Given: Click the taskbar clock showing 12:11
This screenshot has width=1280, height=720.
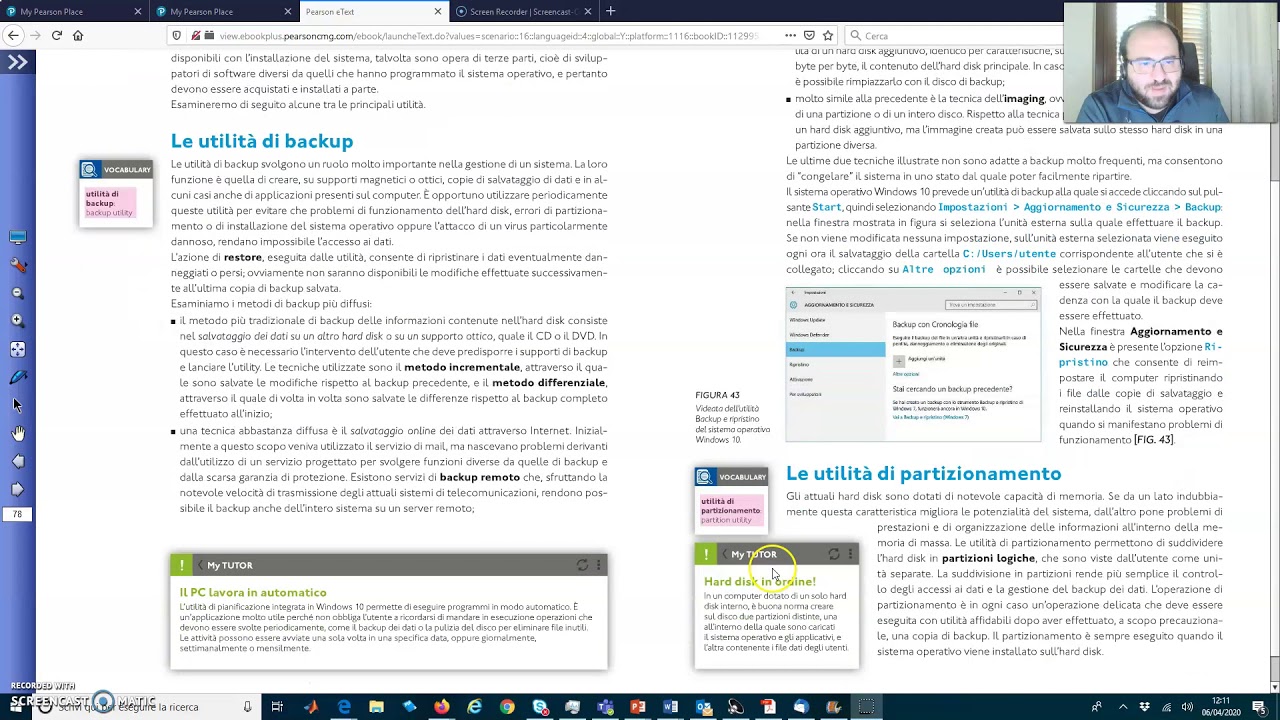Looking at the screenshot, I should click(x=1221, y=707).
